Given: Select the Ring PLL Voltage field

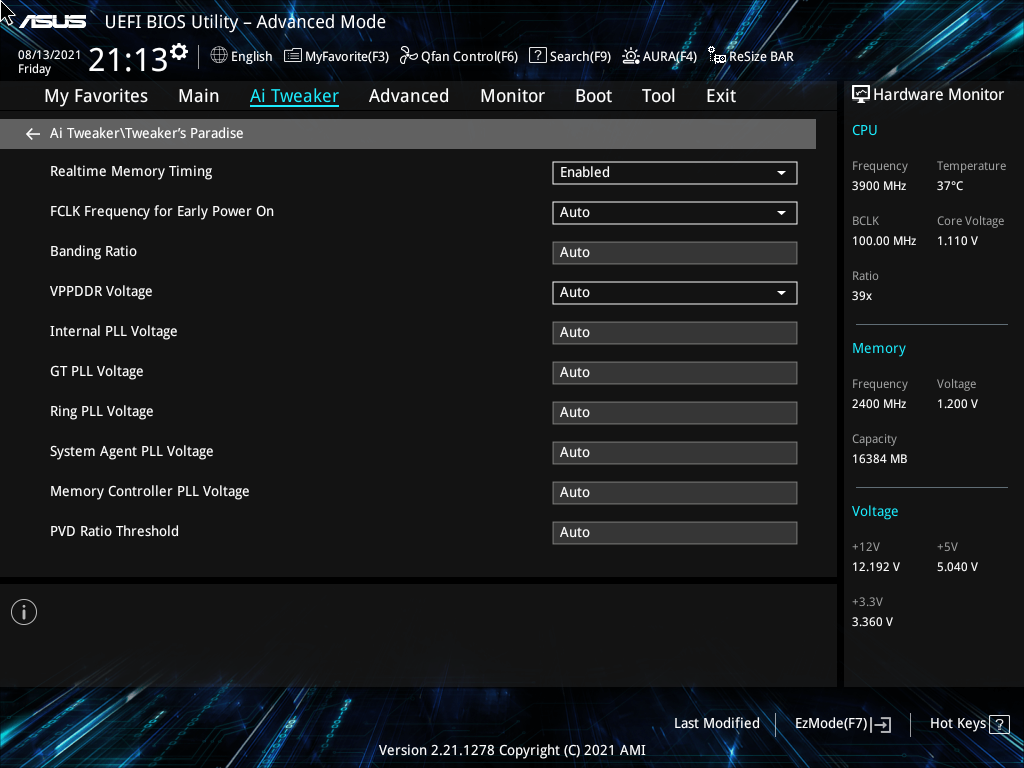Looking at the screenshot, I should (x=675, y=413).
